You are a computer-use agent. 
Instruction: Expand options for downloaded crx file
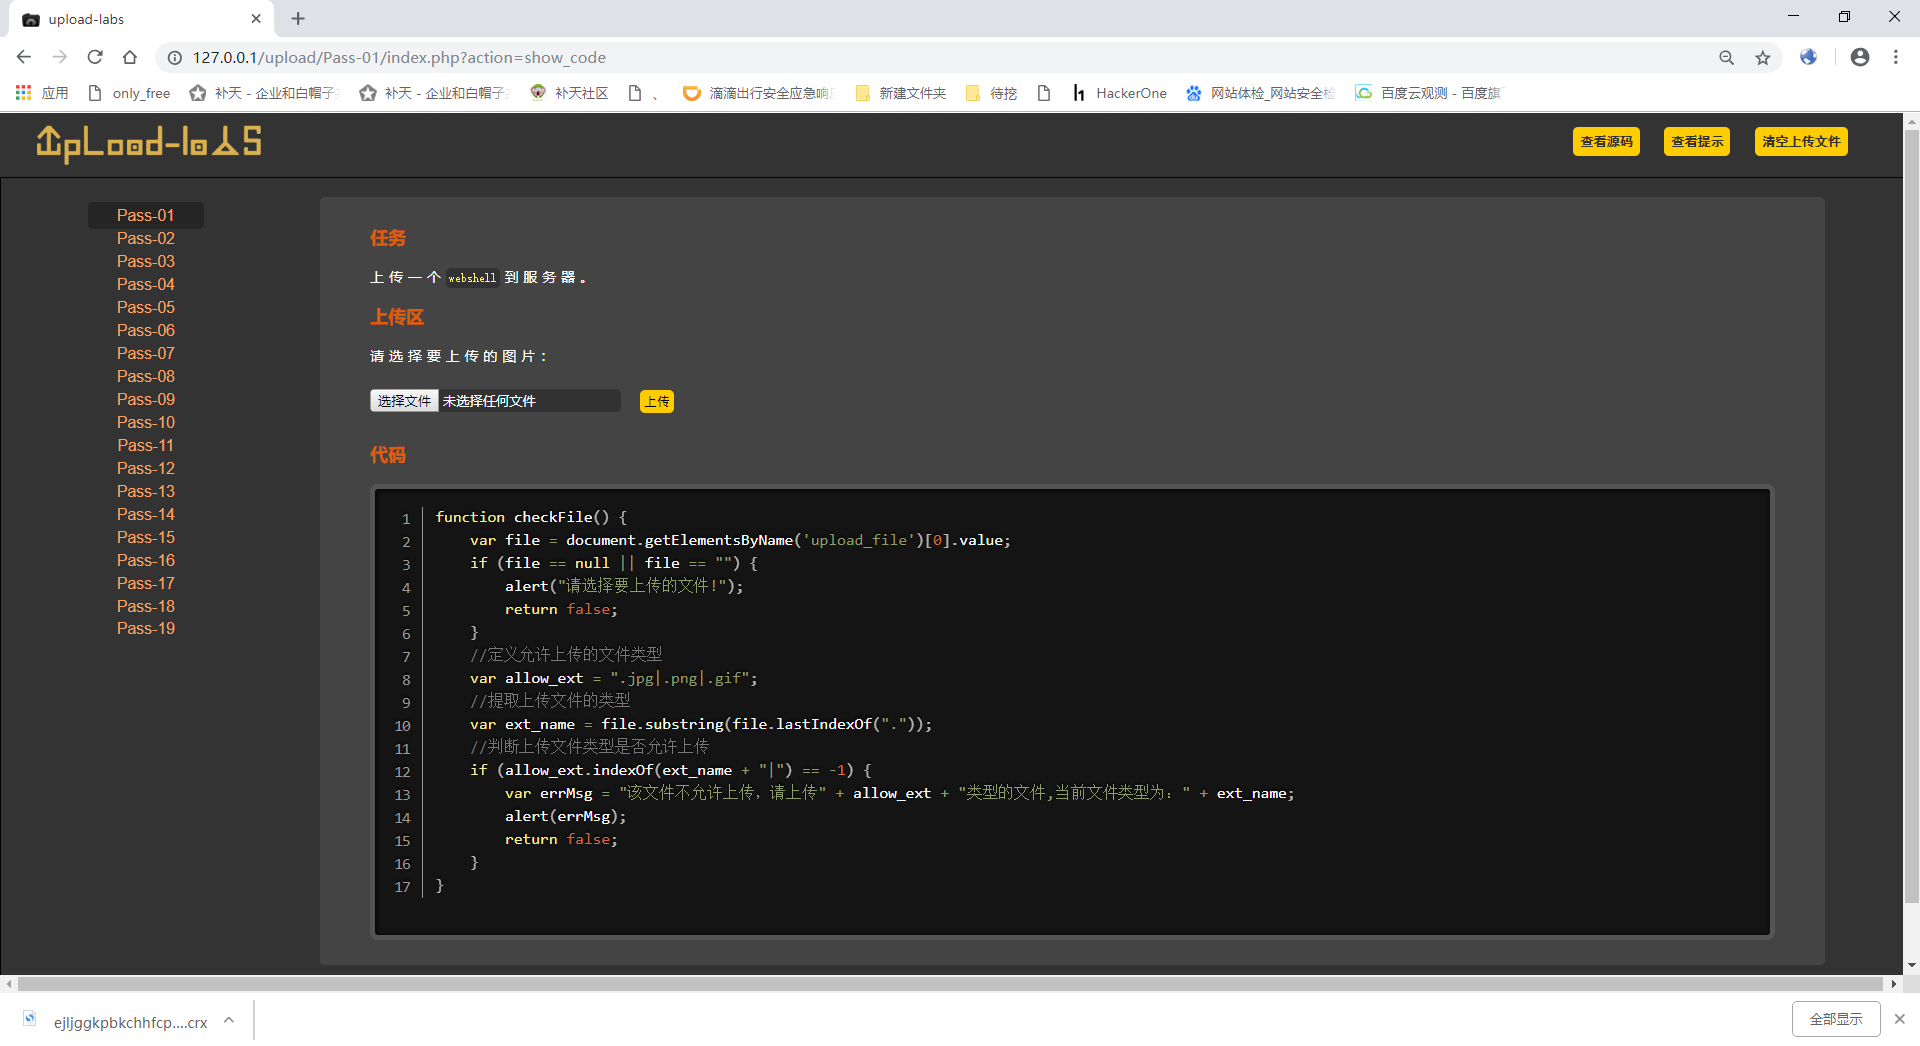pos(229,1020)
